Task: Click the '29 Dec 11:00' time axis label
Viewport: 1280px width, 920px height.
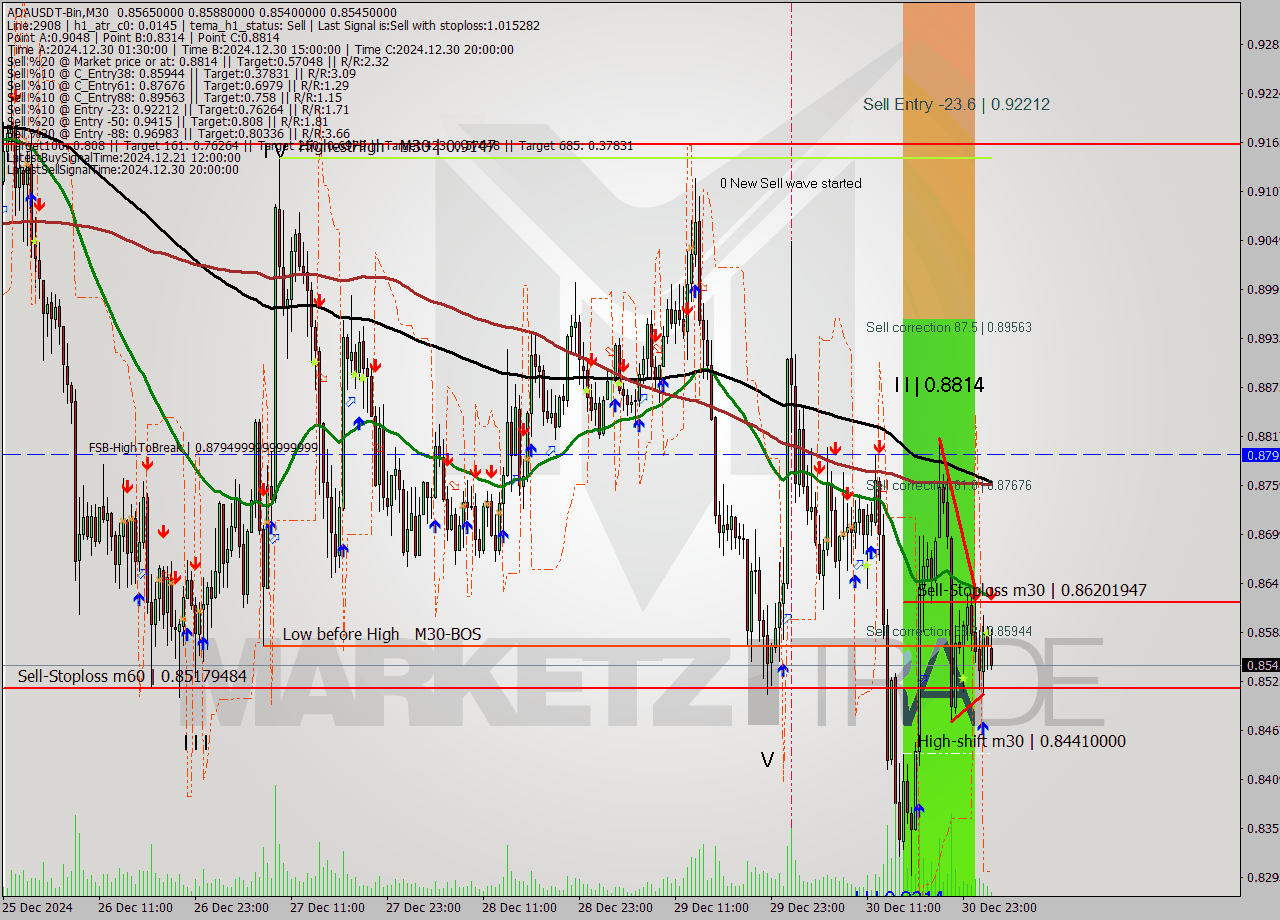Action: [x=711, y=908]
